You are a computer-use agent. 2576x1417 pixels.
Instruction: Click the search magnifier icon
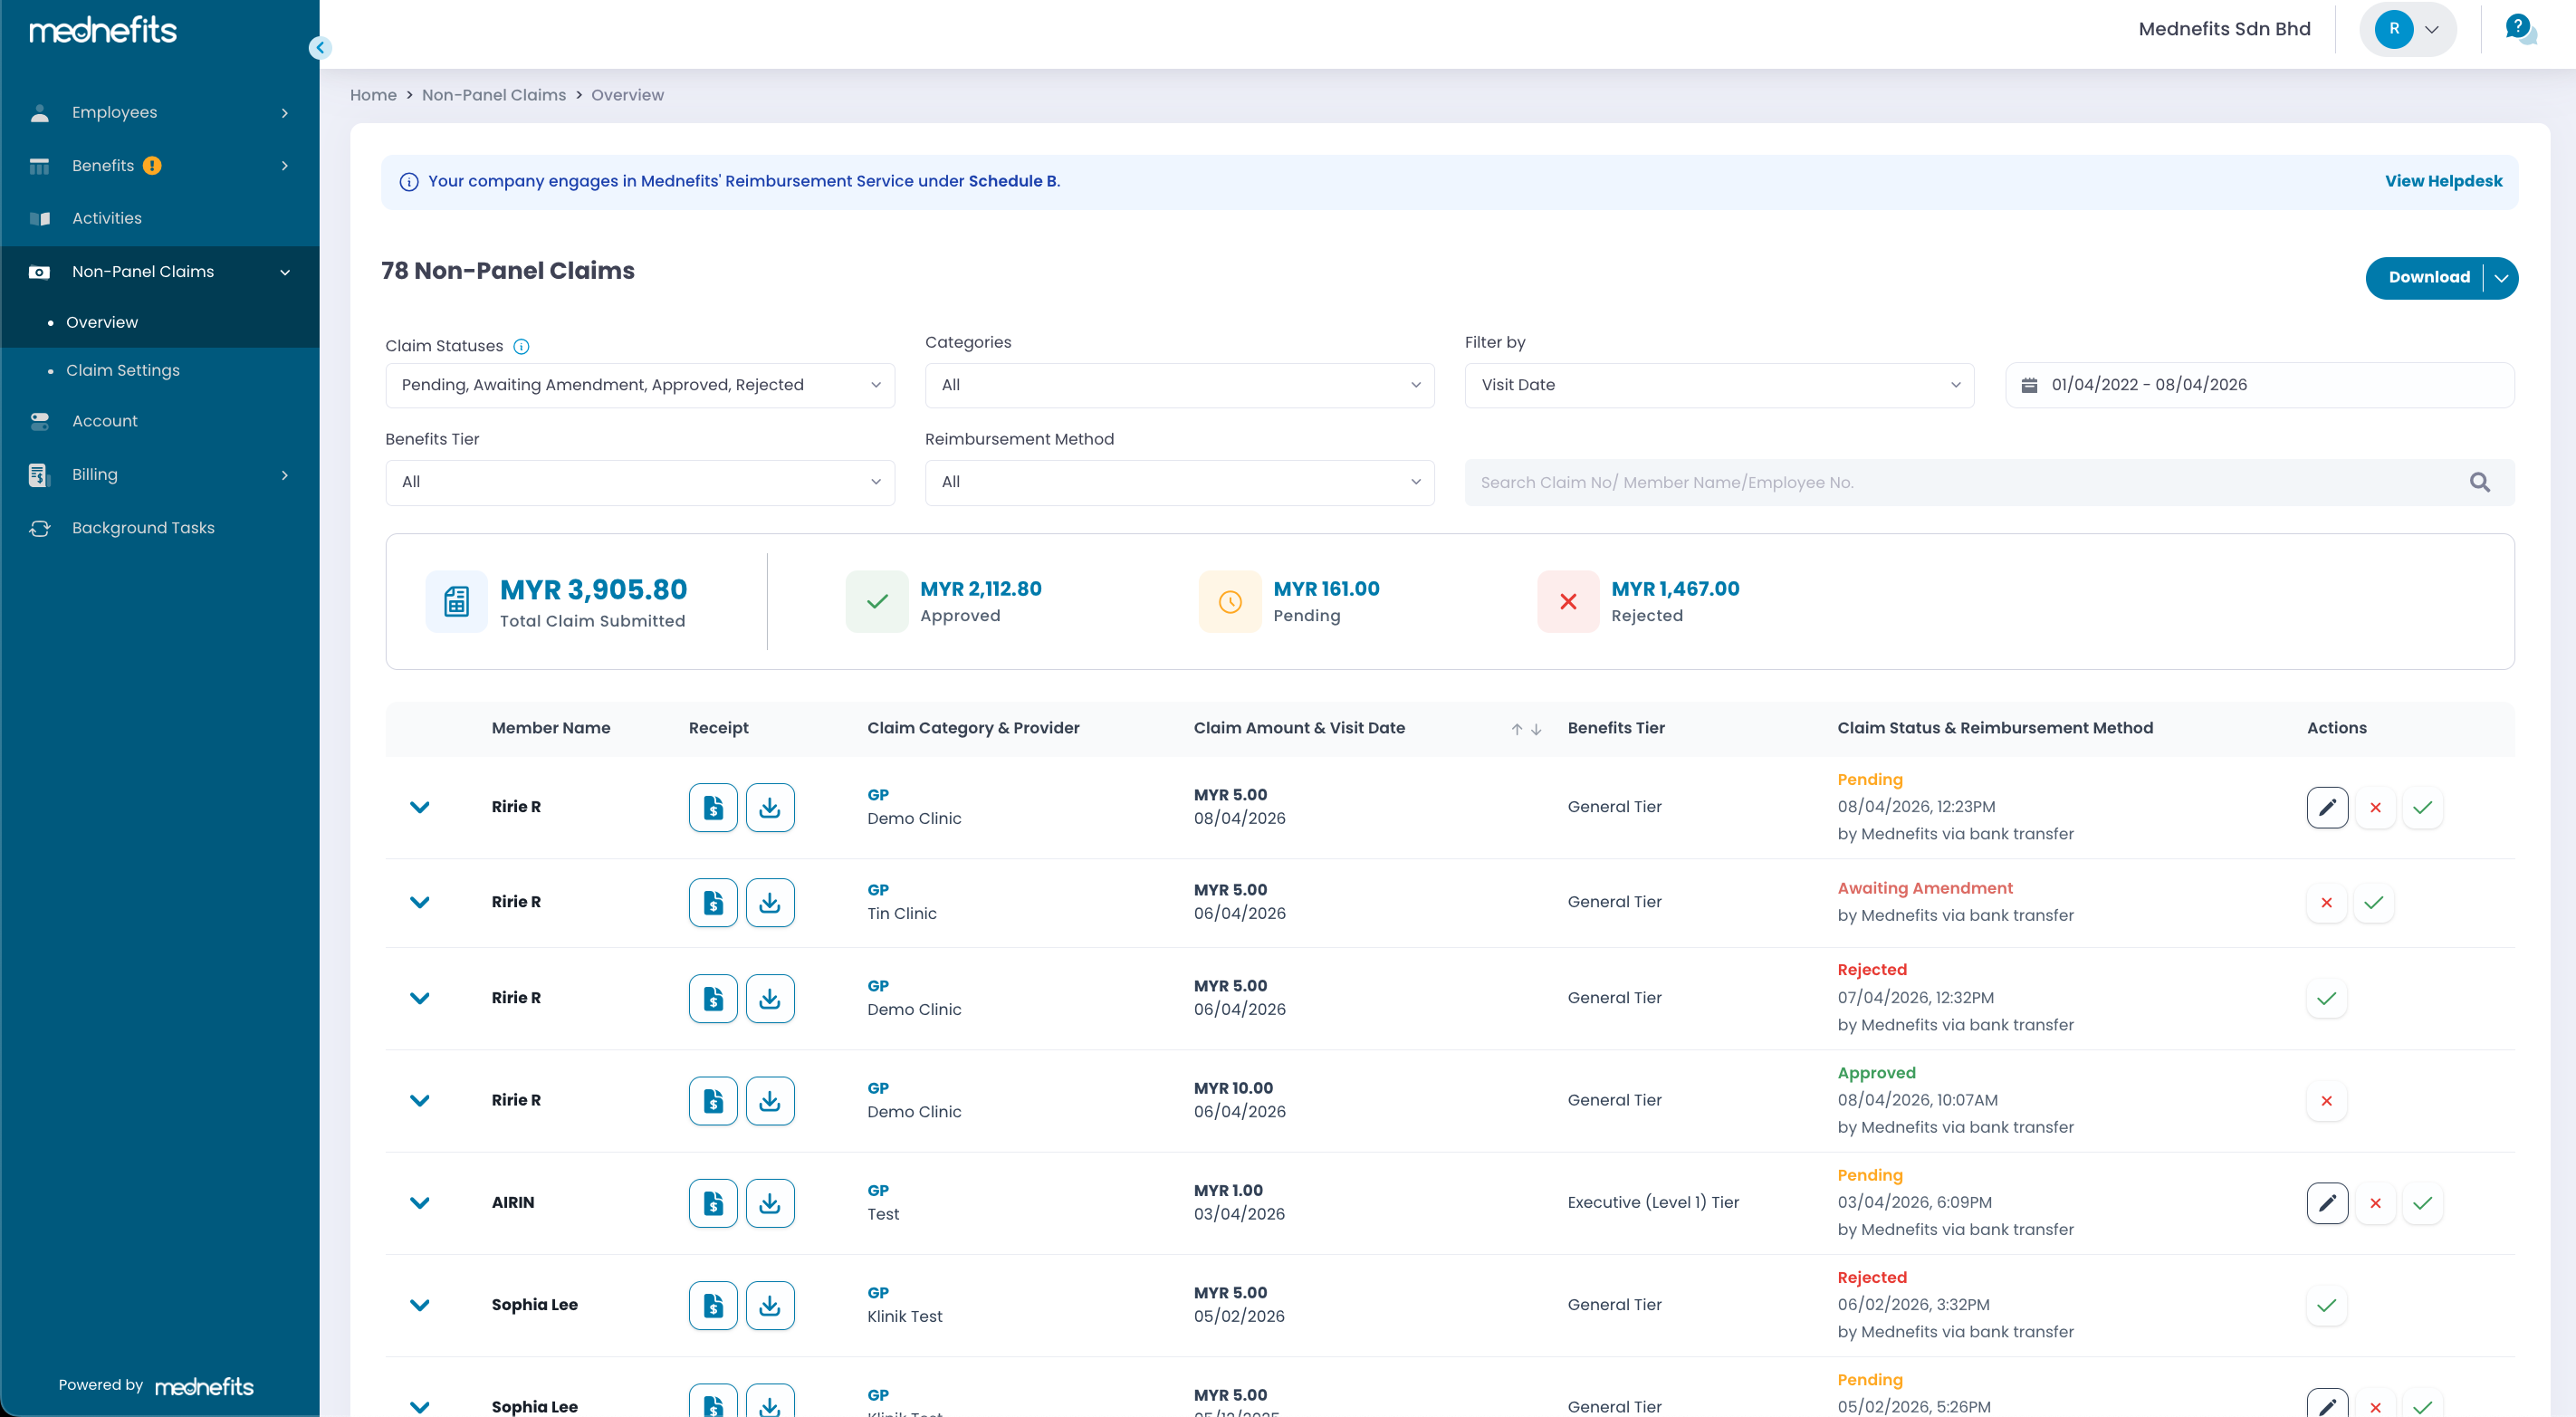tap(2480, 482)
